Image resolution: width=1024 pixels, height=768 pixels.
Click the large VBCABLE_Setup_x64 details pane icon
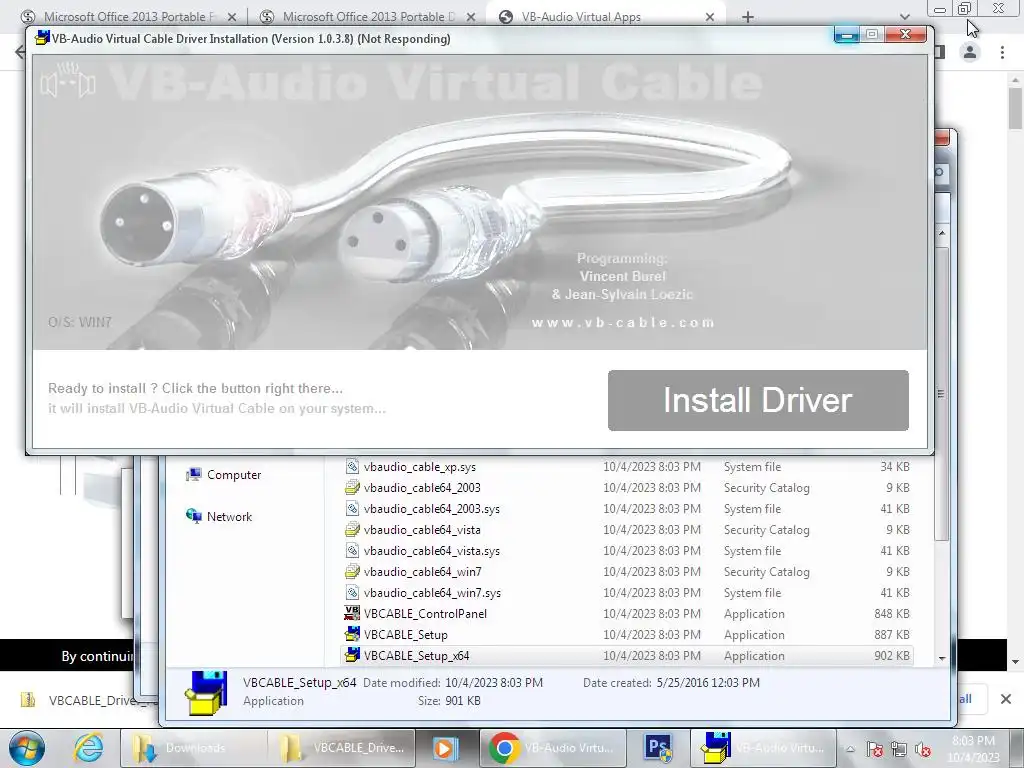tap(206, 692)
